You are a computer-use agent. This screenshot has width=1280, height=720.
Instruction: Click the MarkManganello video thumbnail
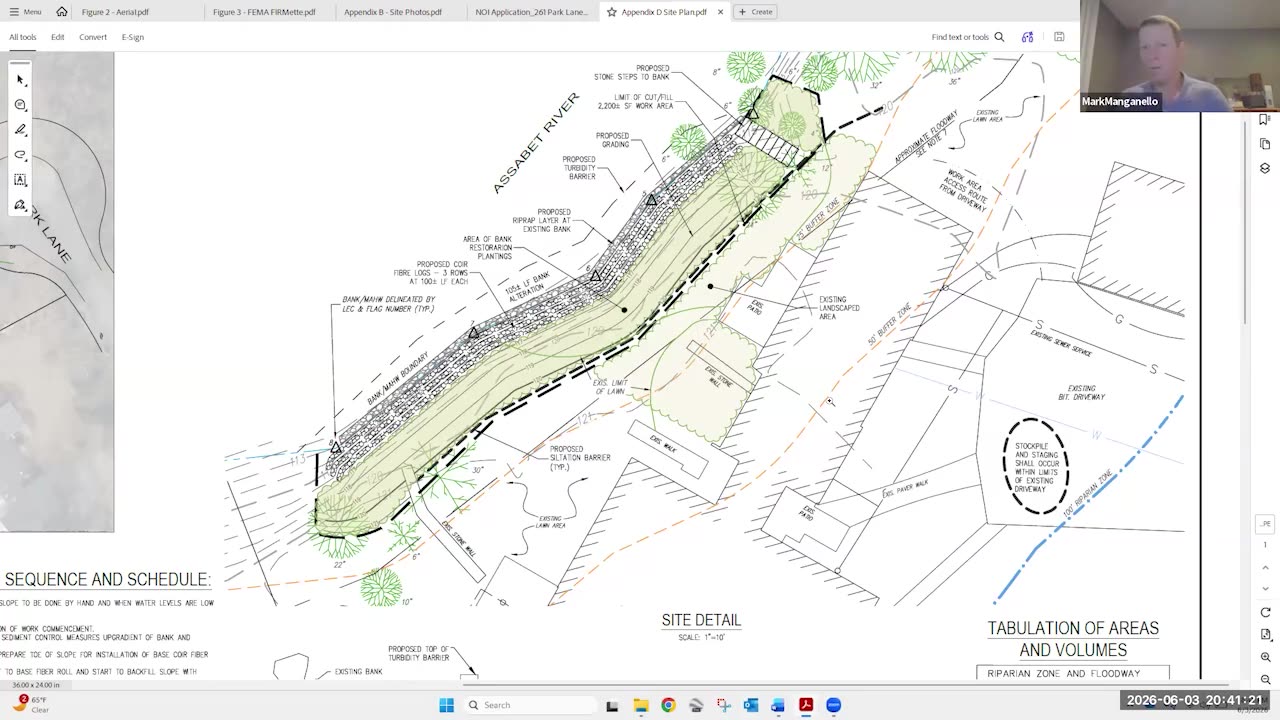coord(1180,55)
